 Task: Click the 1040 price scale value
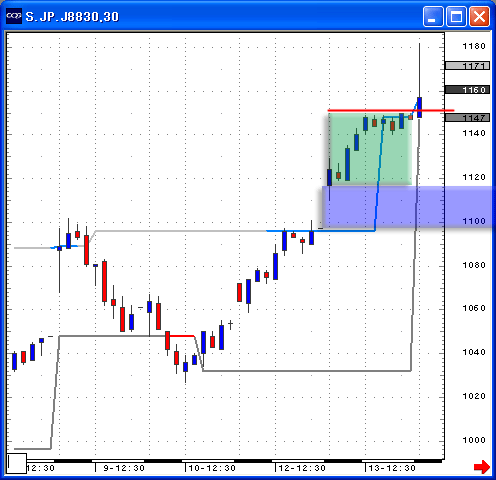[x=474, y=352]
